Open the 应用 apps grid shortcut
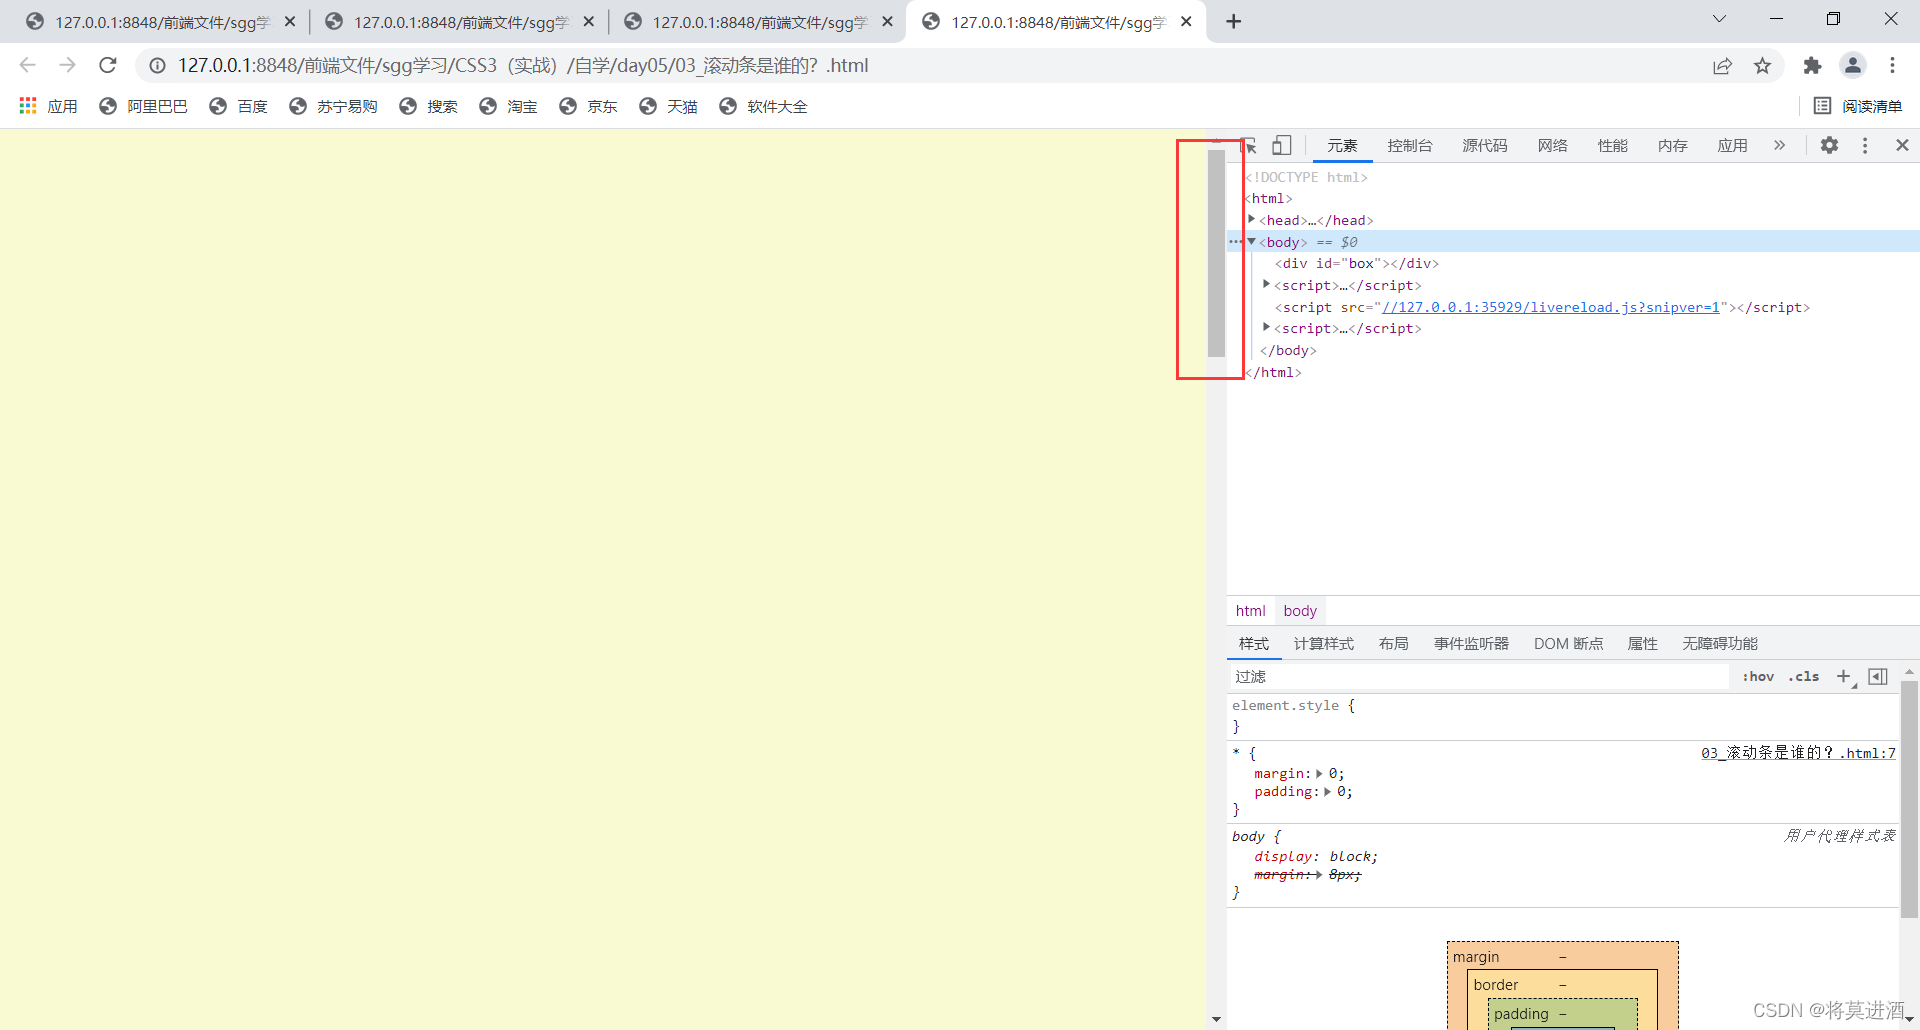 click(48, 106)
